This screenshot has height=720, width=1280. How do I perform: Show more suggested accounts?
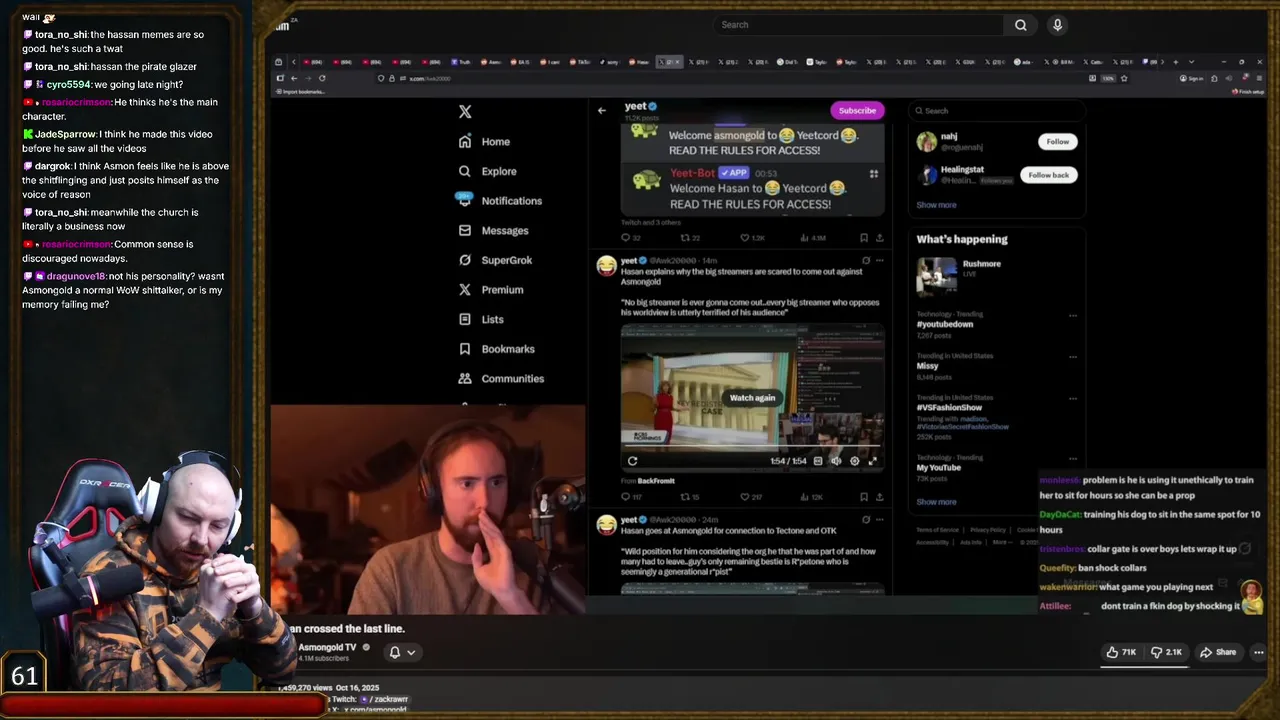[x=936, y=205]
